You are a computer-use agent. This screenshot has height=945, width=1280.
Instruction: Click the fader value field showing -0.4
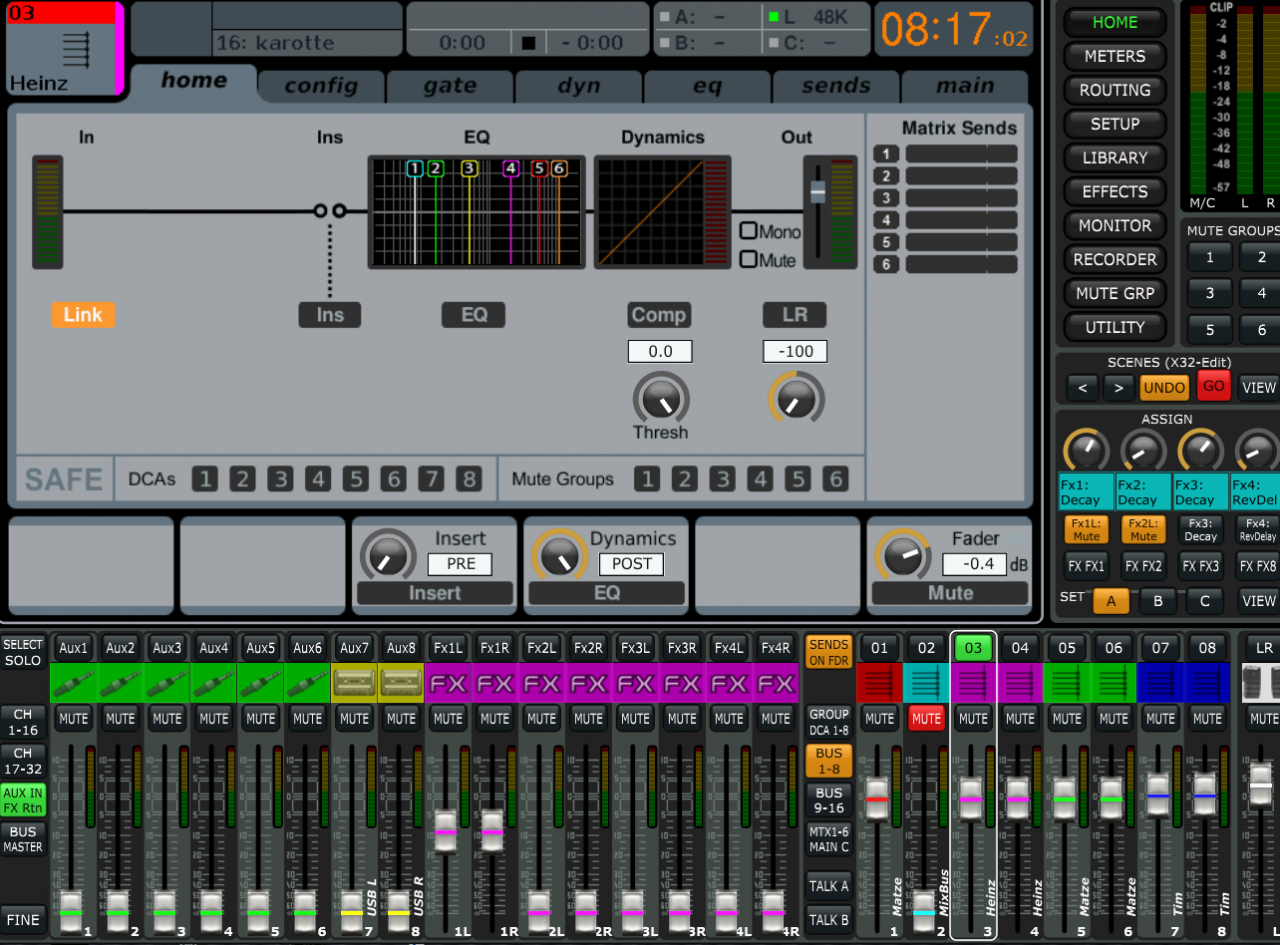coord(974,564)
